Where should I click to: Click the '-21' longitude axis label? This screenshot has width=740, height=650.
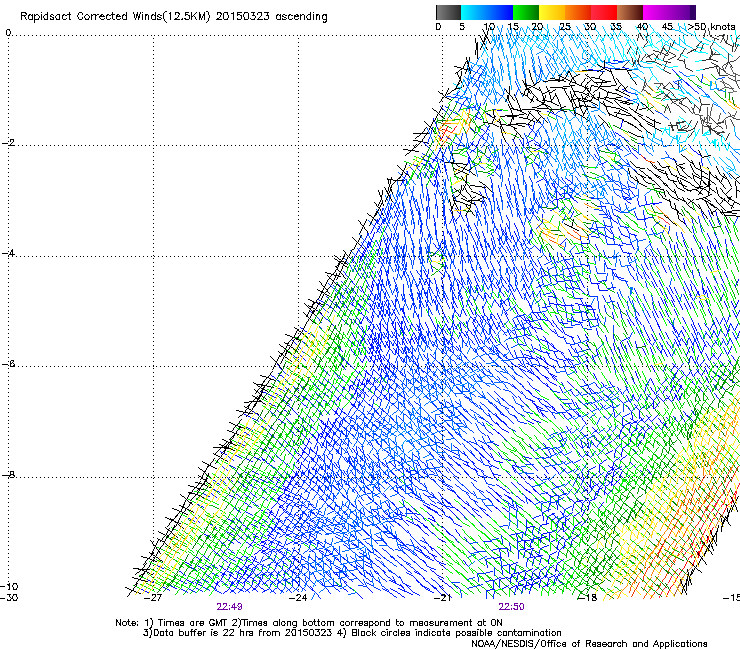click(x=442, y=598)
